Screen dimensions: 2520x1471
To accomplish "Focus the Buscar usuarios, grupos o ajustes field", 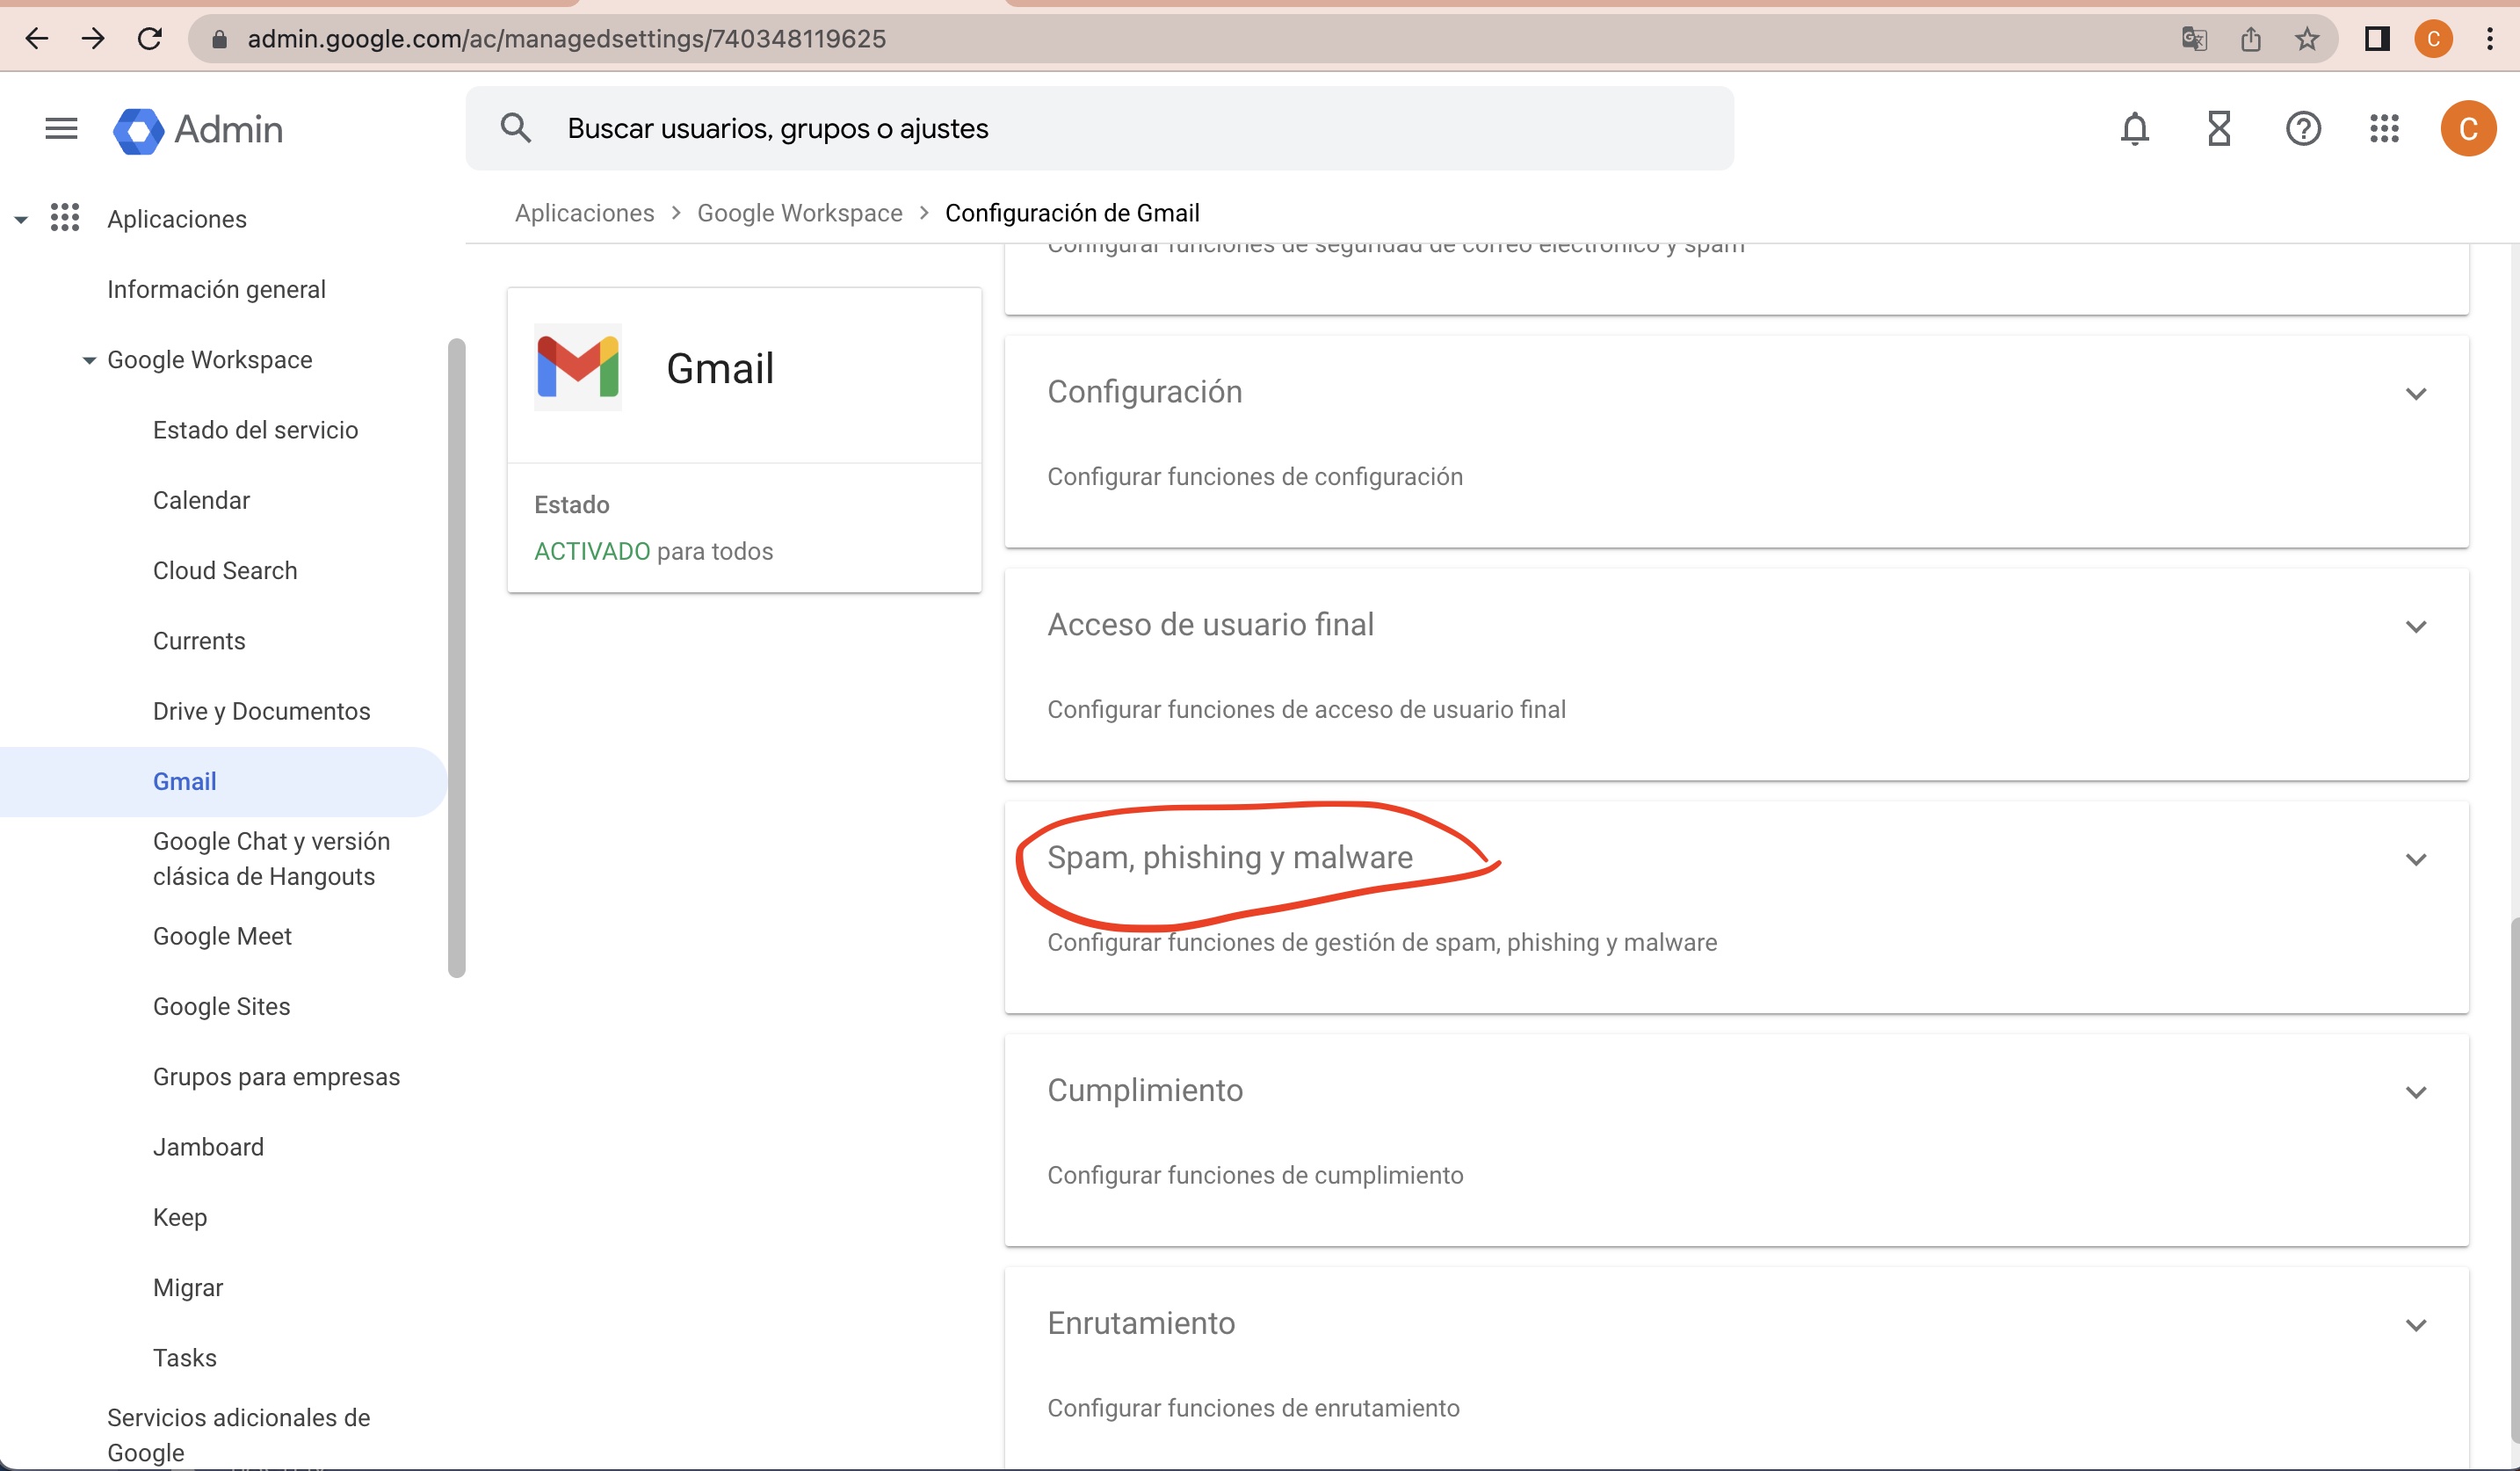I will 1100,128.
